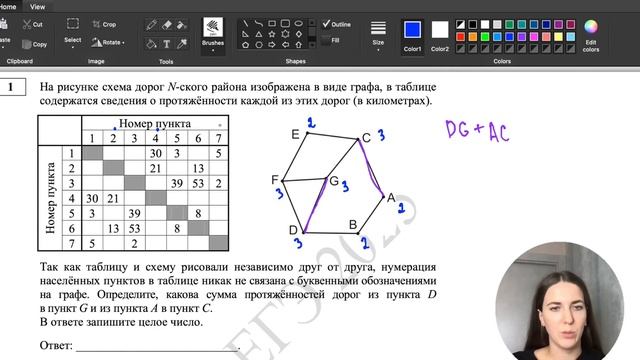Screen dimensions: 640x360
Task: Pick the purple swatch in top row
Action: point(558,24)
